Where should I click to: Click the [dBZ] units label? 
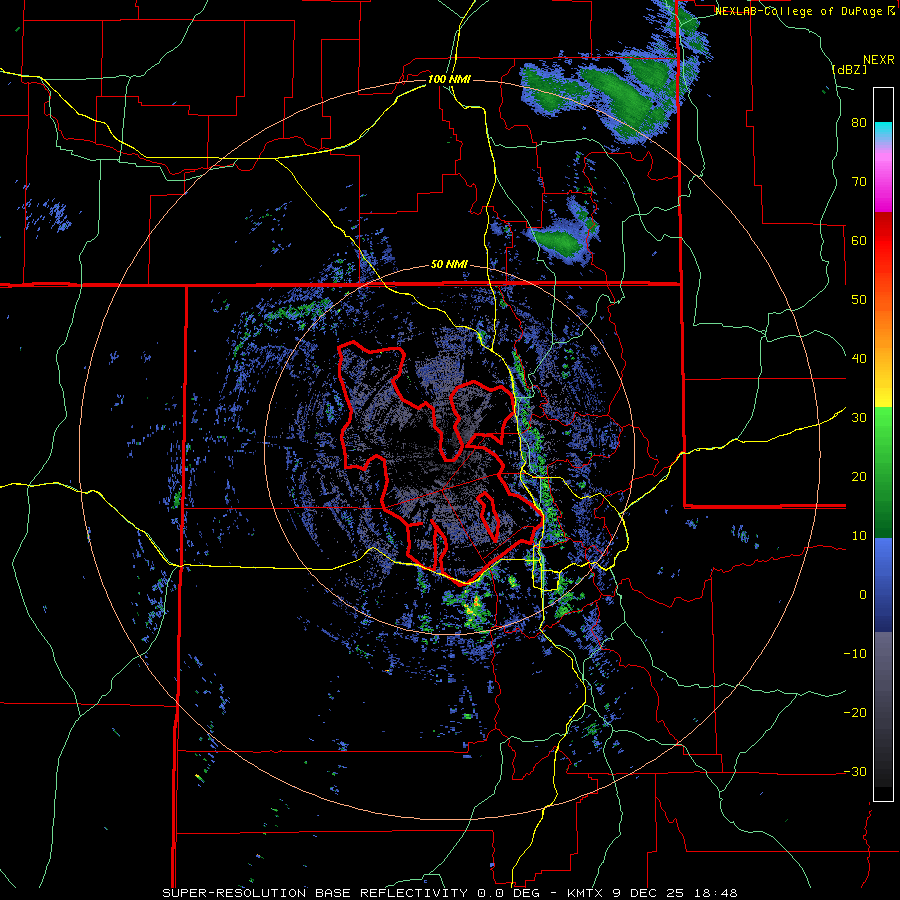[849, 69]
